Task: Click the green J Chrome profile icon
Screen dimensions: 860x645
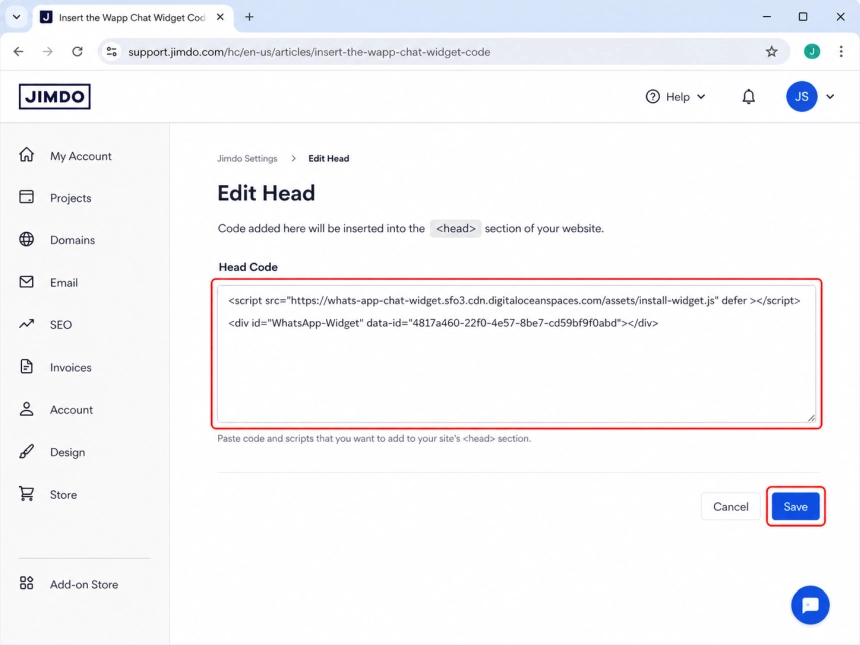Action: click(x=812, y=52)
